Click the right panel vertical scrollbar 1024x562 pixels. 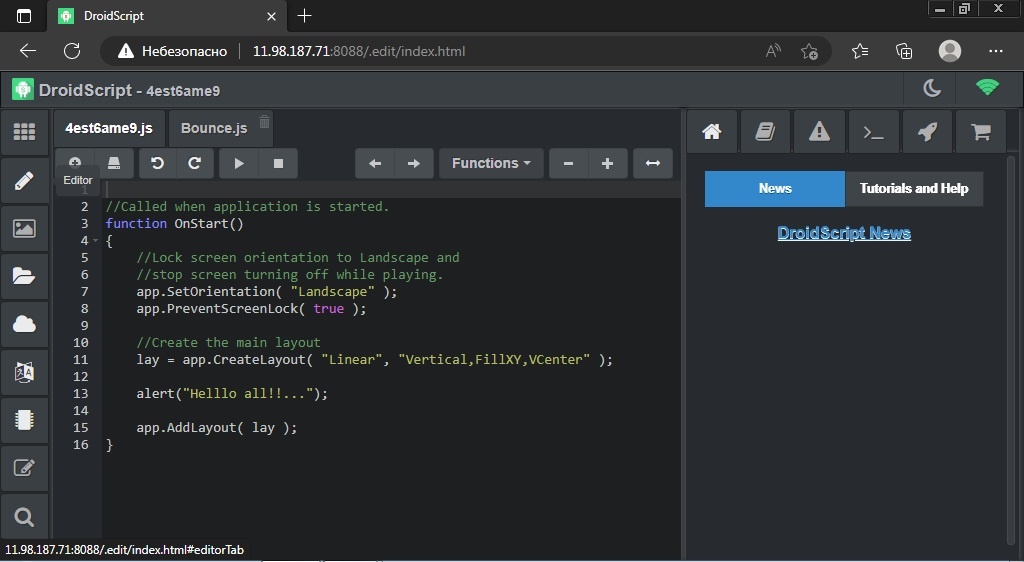pos(1012,349)
